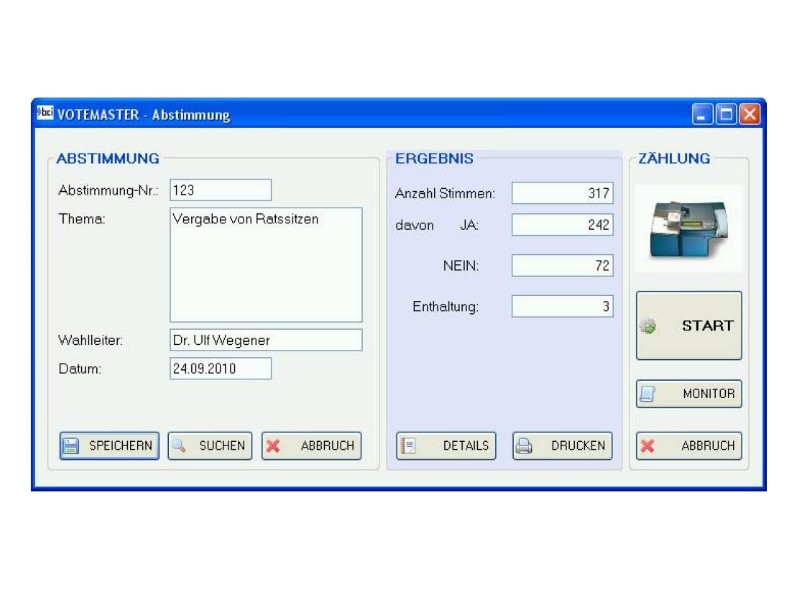The width and height of the screenshot is (800, 600).
Task: Minimize the VOTEMASTER window
Action: click(704, 115)
